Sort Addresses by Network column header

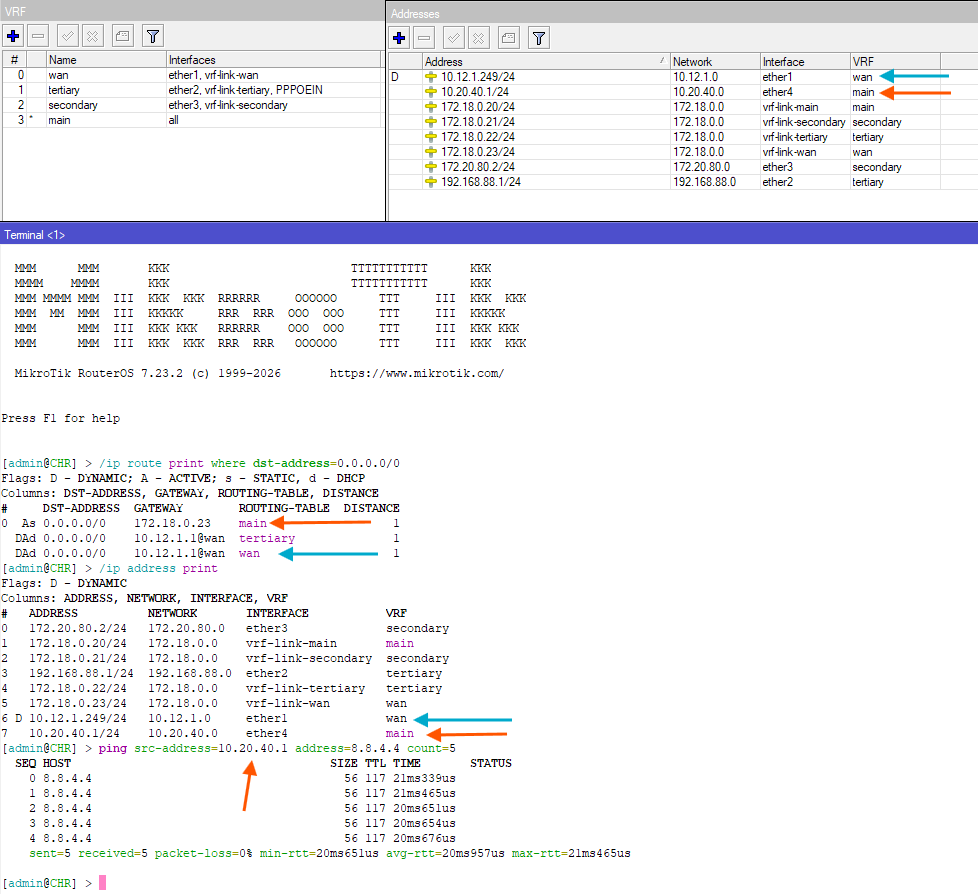click(715, 62)
